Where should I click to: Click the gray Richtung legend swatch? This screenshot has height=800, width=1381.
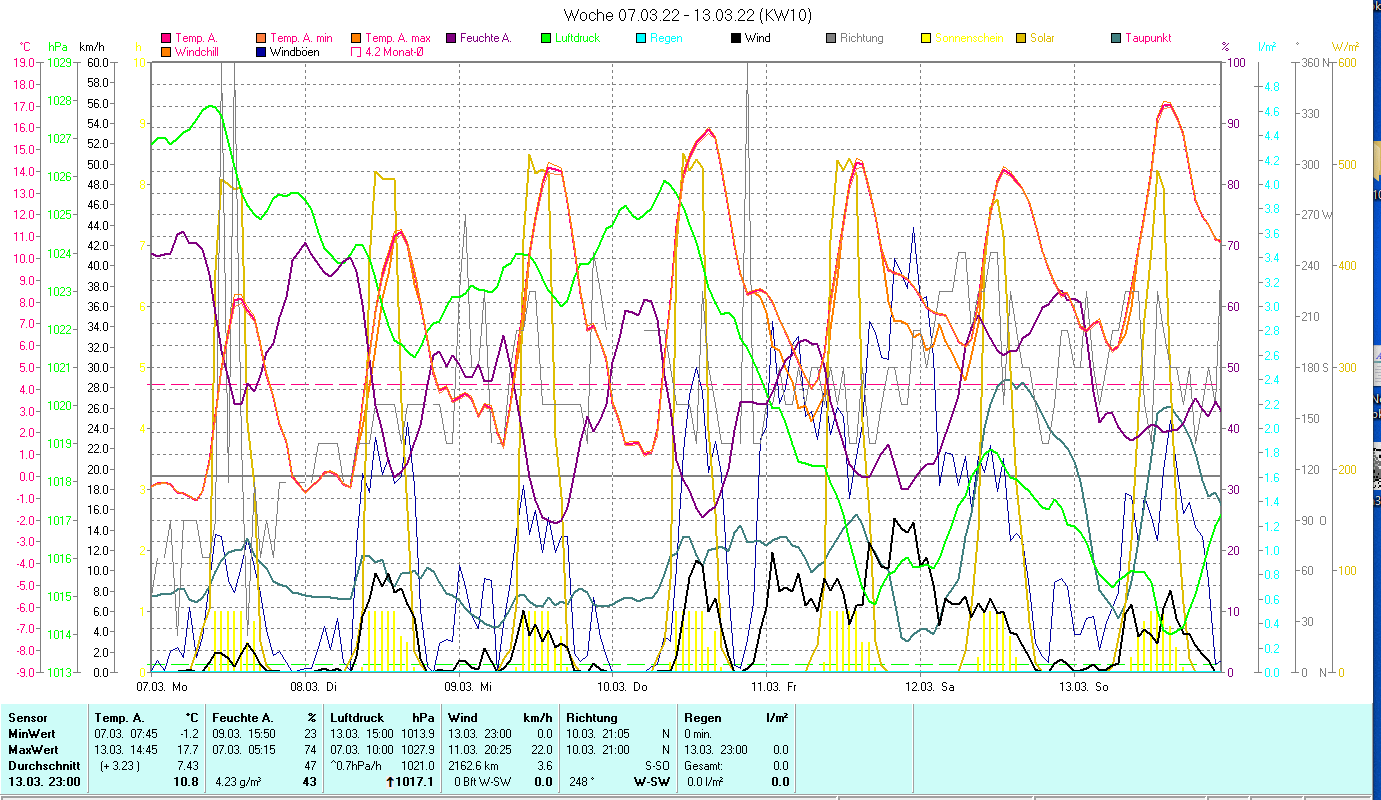(x=830, y=39)
